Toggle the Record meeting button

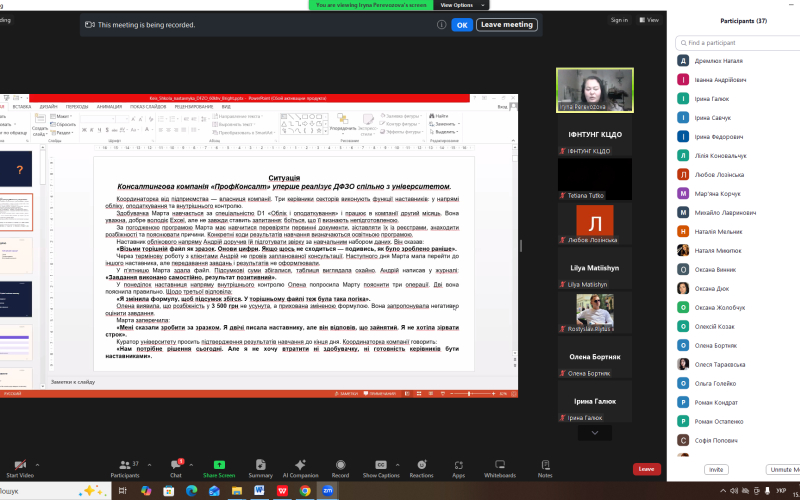click(x=340, y=468)
